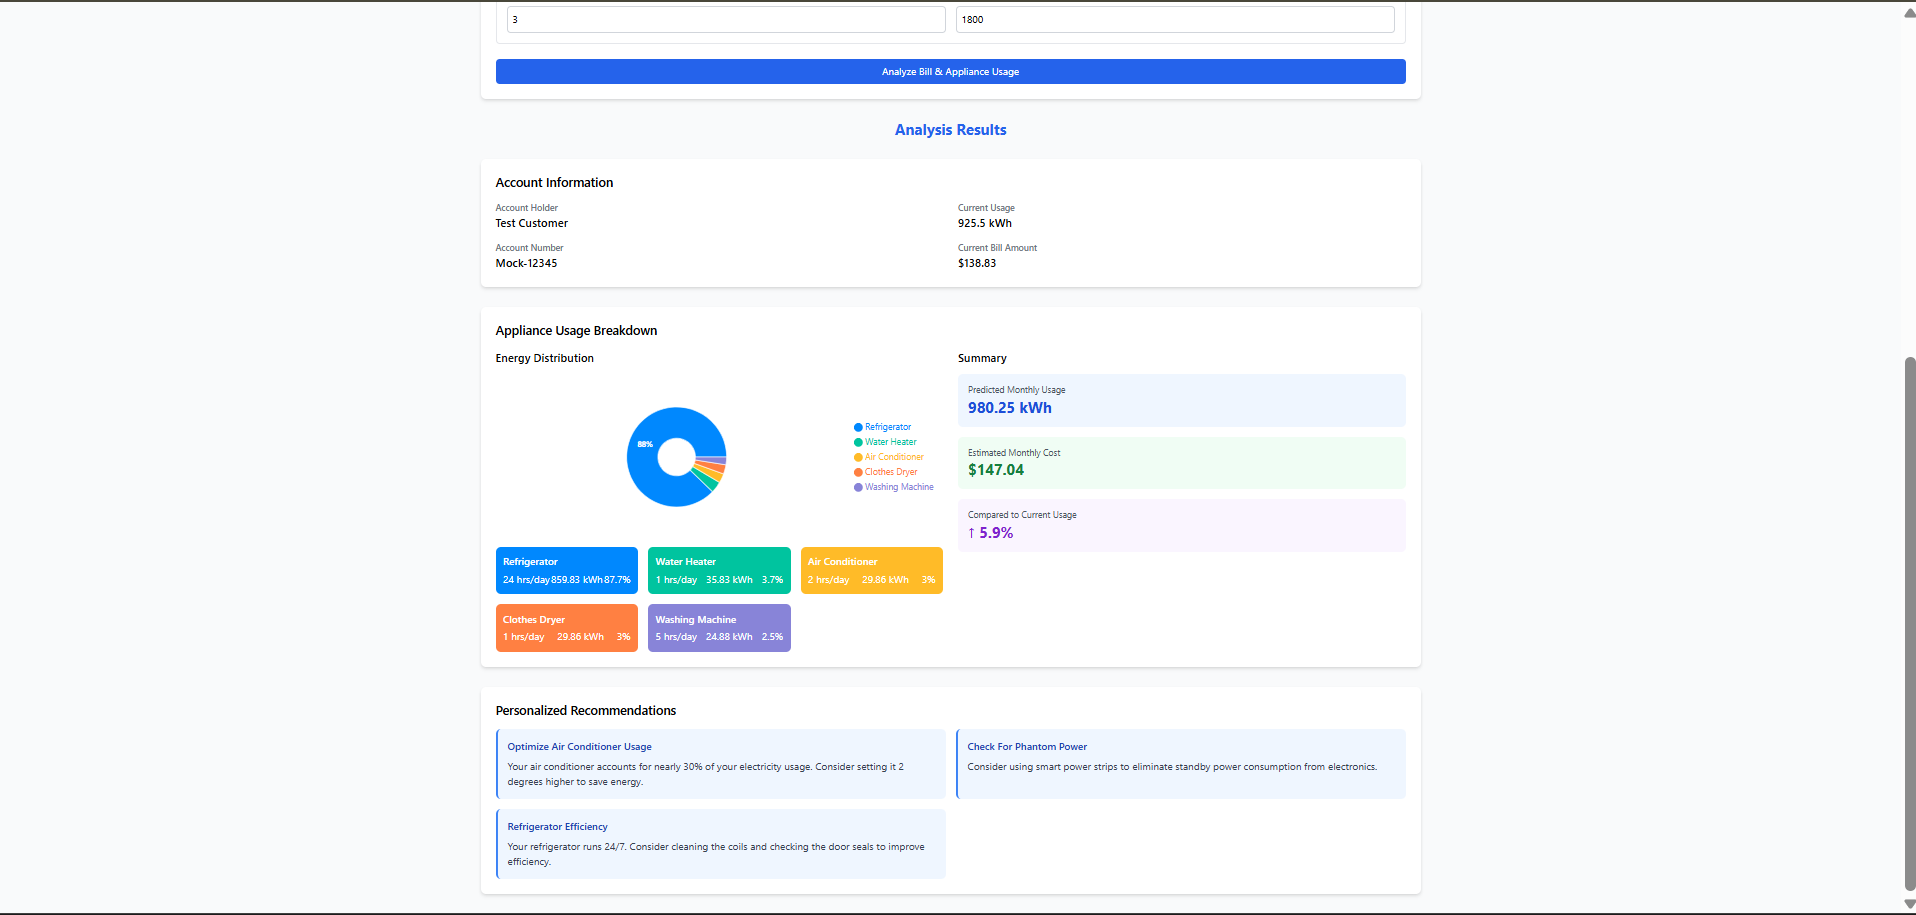Viewport: 1916px width, 915px height.
Task: Click the Estimated Monthly Cost card
Action: point(1181,462)
